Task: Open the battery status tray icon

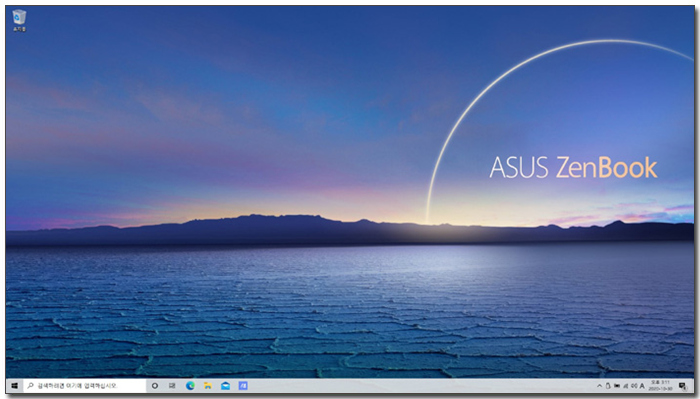Action: [617, 386]
